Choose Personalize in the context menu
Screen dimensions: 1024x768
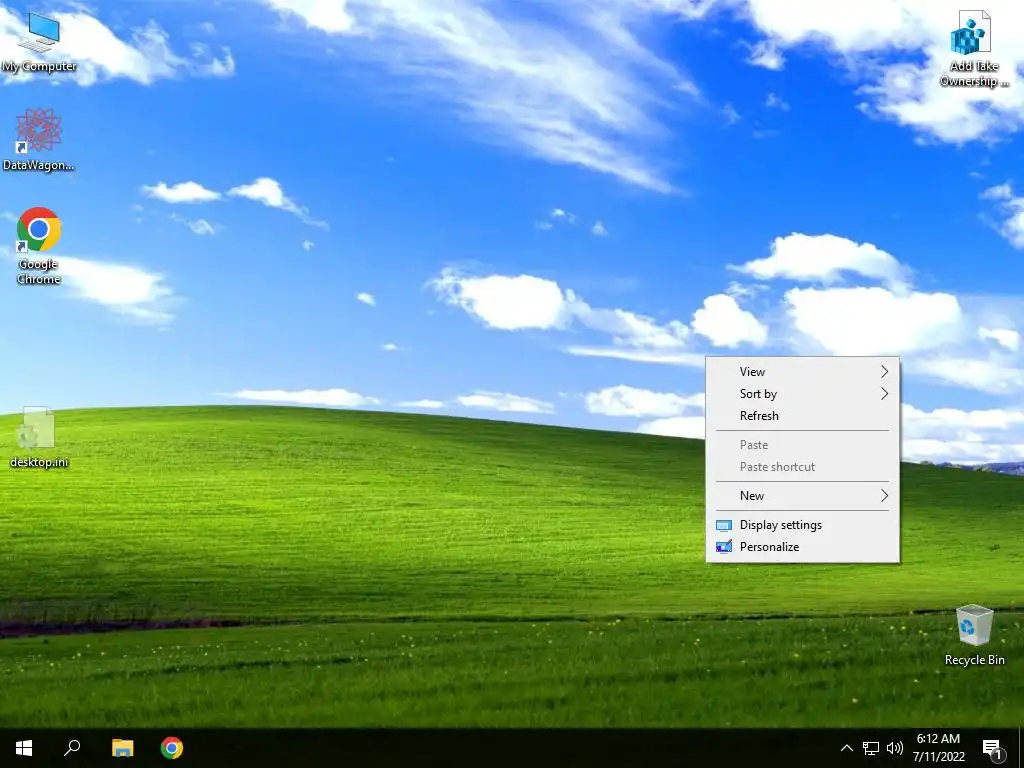803,547
